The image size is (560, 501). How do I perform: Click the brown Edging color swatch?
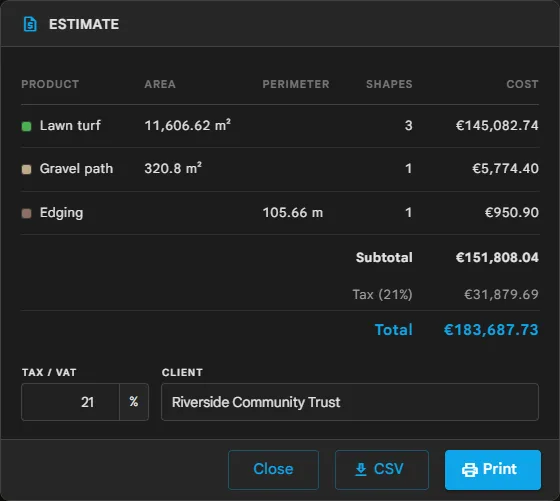[26, 213]
